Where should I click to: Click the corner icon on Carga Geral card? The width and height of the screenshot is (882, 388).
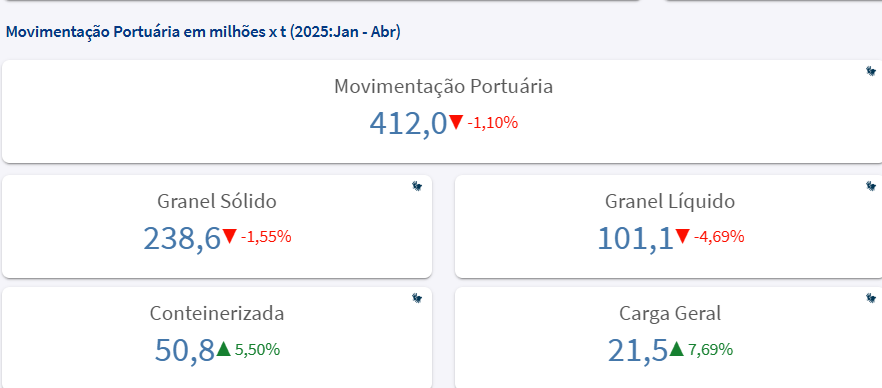pos(871,298)
